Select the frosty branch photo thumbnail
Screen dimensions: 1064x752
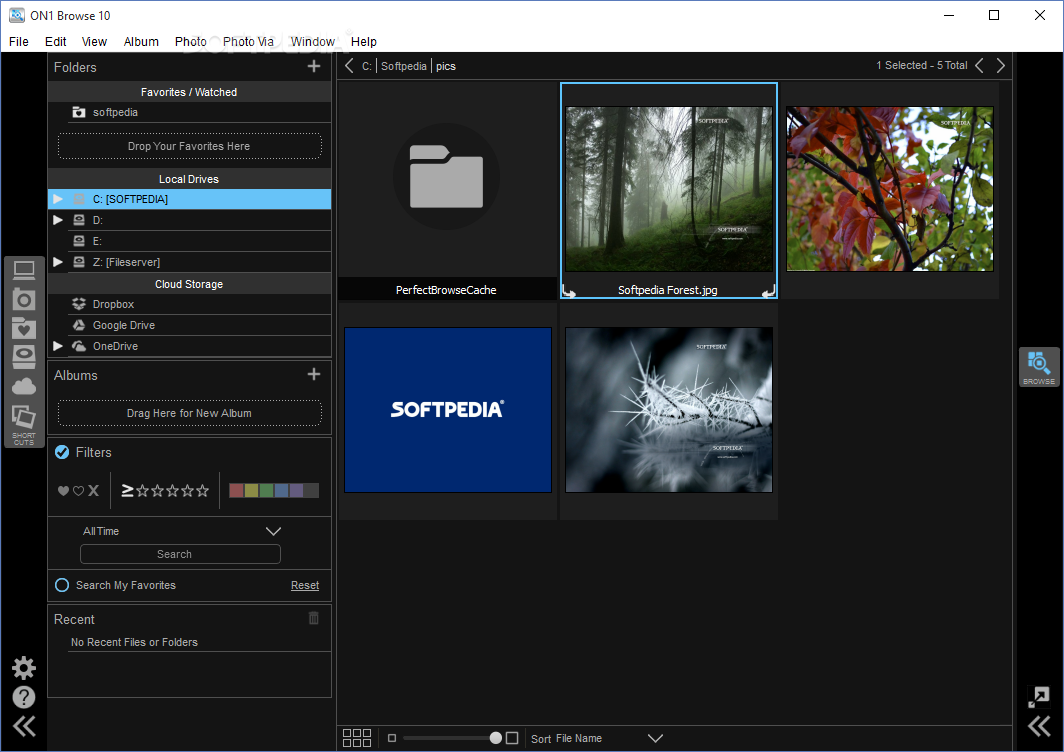669,410
